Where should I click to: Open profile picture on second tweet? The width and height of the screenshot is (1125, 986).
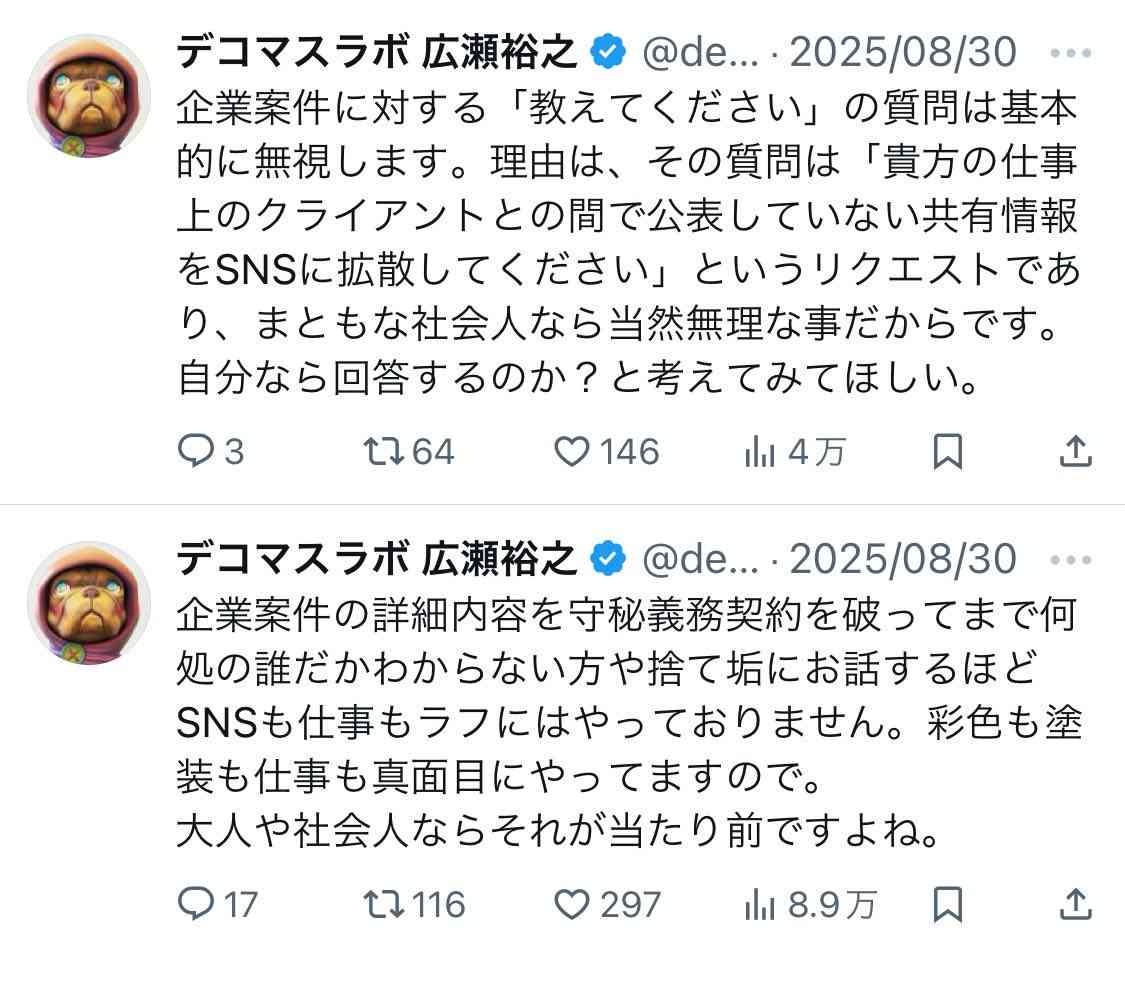coord(88,602)
